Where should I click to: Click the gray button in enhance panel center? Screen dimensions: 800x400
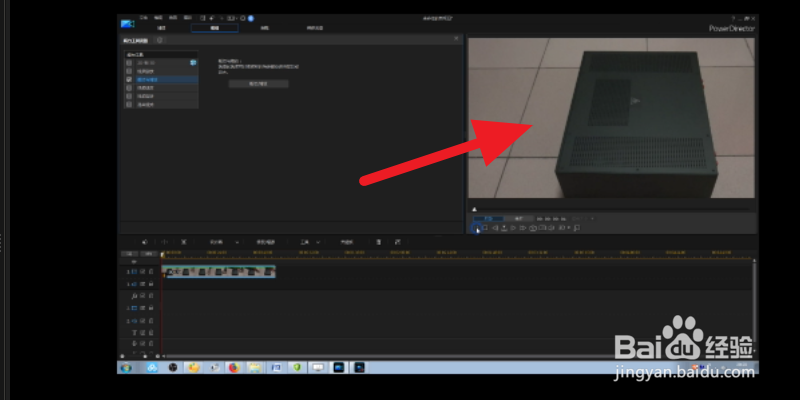259,84
